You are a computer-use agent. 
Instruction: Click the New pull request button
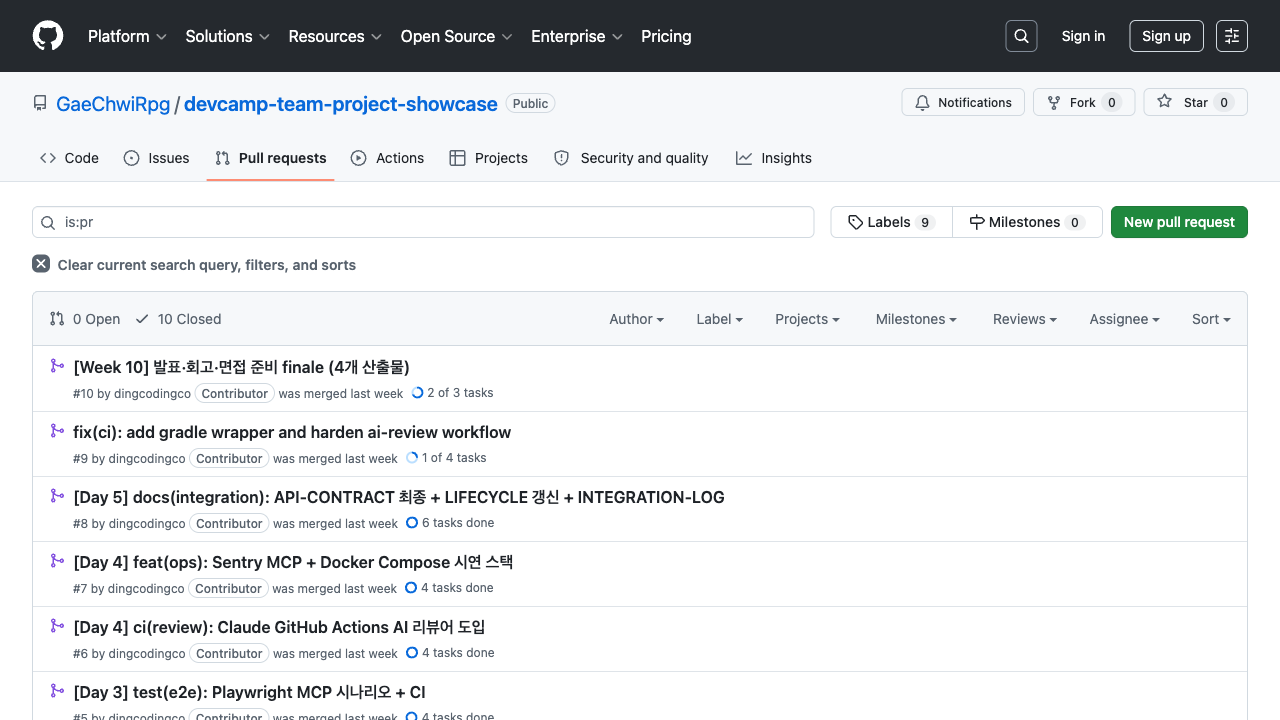(x=1179, y=222)
